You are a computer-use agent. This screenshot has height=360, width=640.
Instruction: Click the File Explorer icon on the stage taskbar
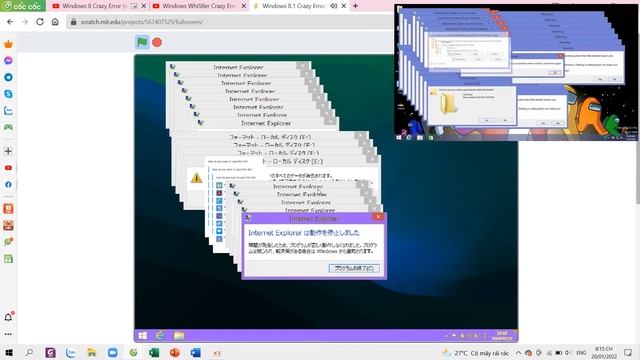point(179,336)
